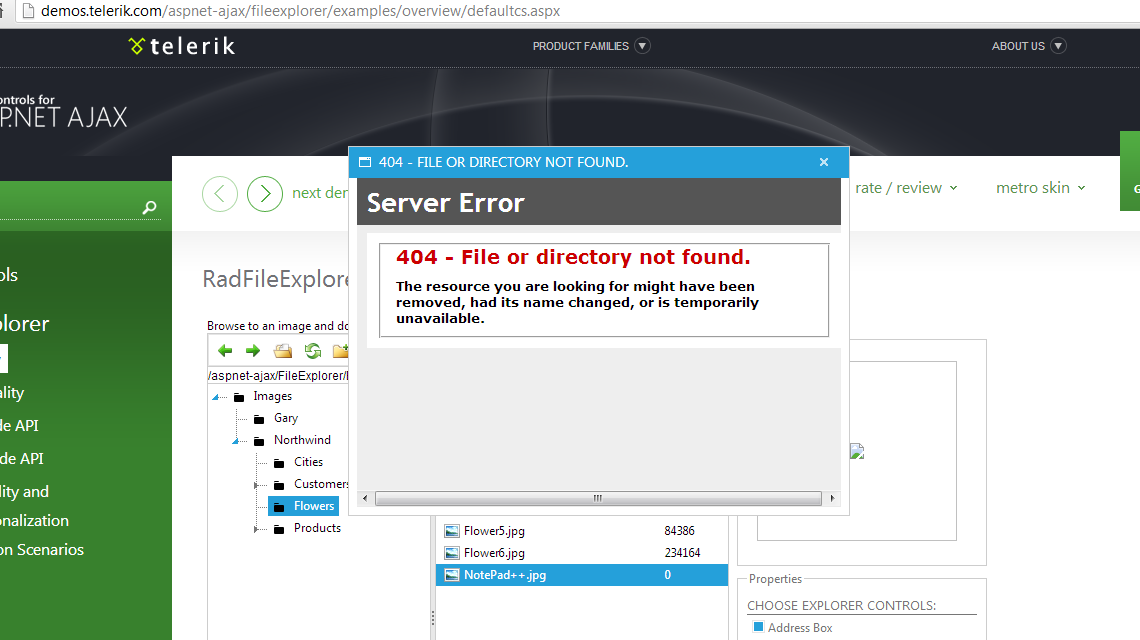
Task: Click the Products folder icon
Action: click(x=278, y=529)
